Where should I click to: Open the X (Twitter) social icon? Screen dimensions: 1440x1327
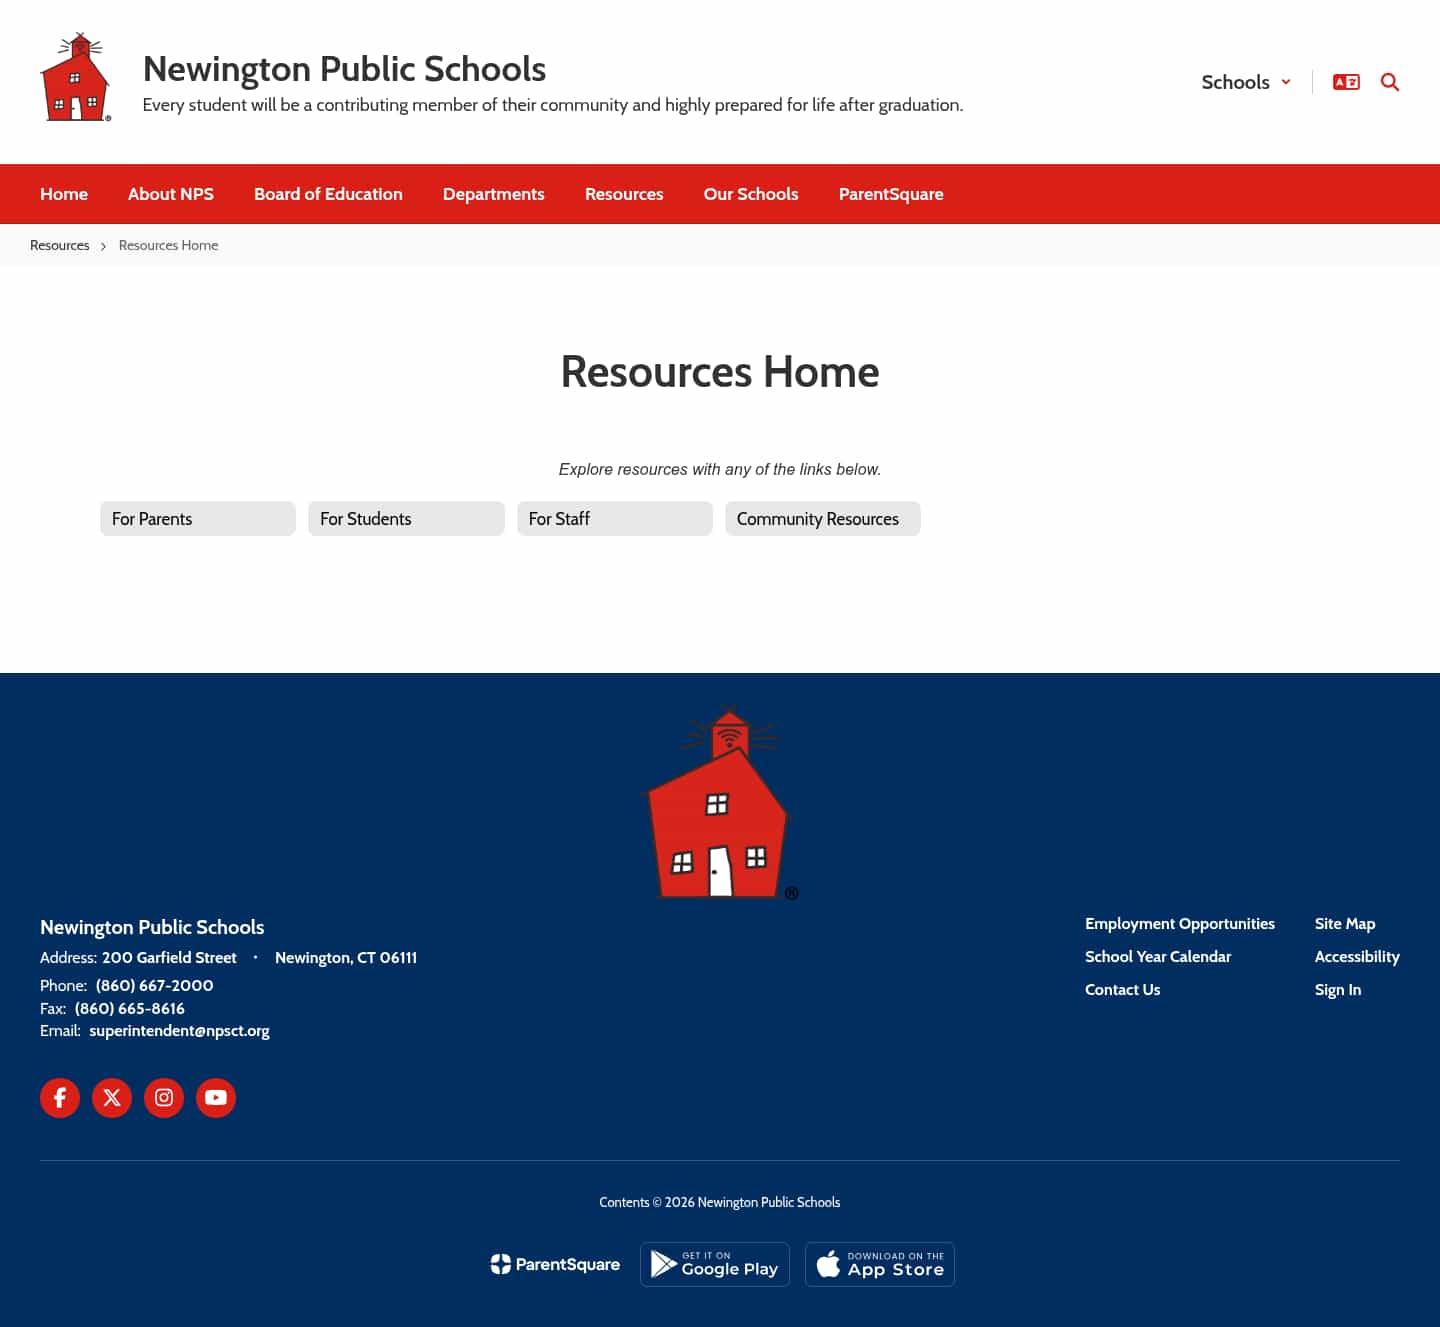coord(112,1098)
